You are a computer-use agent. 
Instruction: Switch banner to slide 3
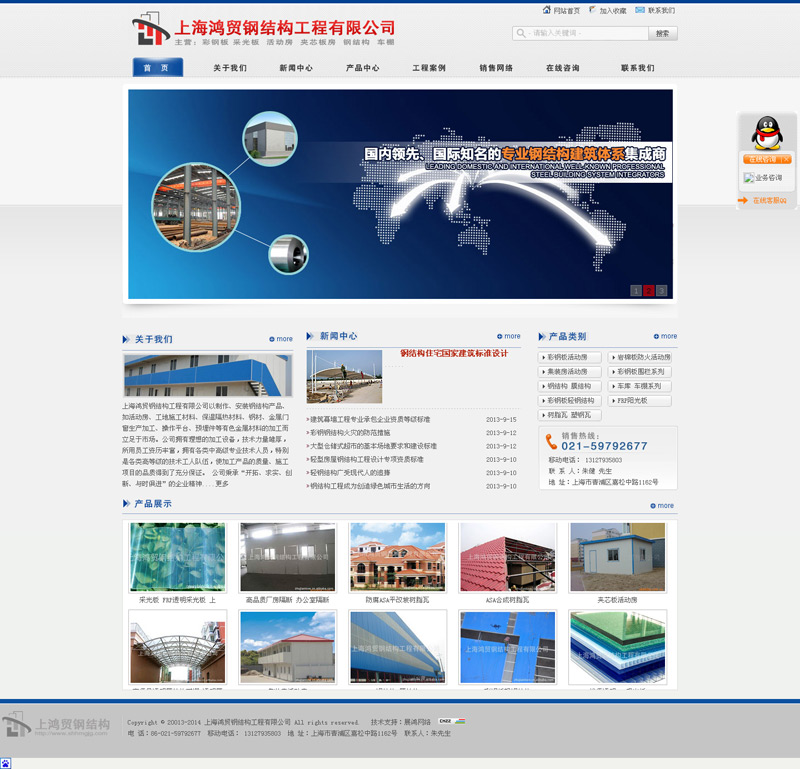661,290
